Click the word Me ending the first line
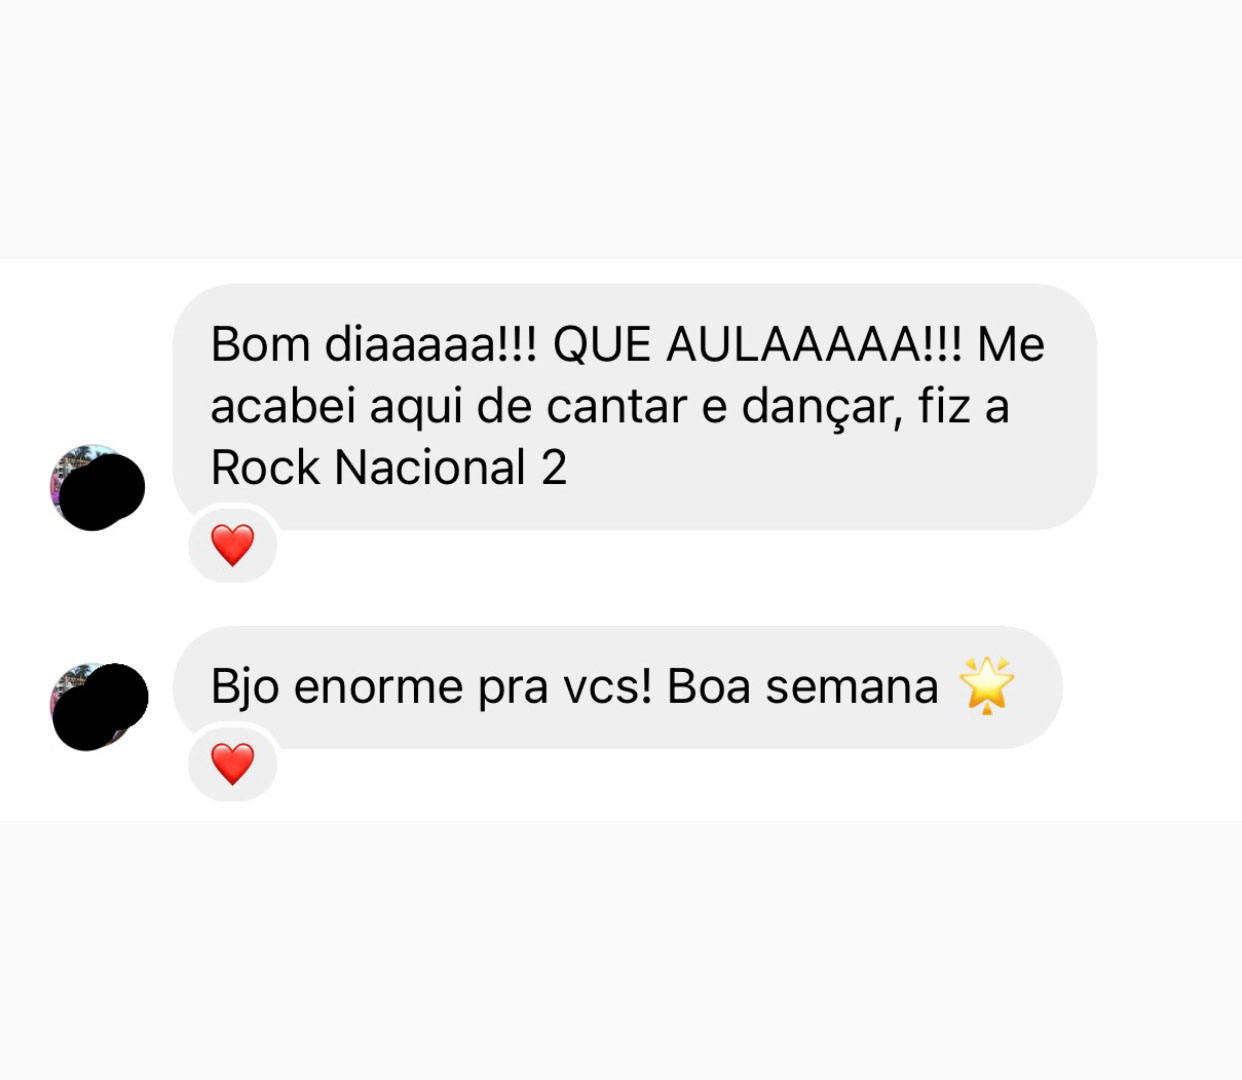This screenshot has height=1080, width=1242. [x=1011, y=345]
